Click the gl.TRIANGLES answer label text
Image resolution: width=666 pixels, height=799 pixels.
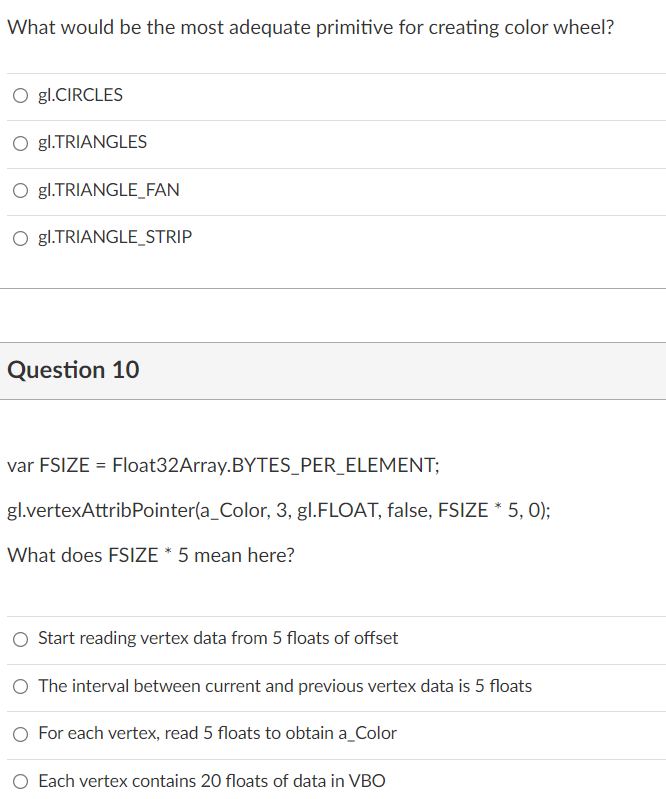pos(92,142)
